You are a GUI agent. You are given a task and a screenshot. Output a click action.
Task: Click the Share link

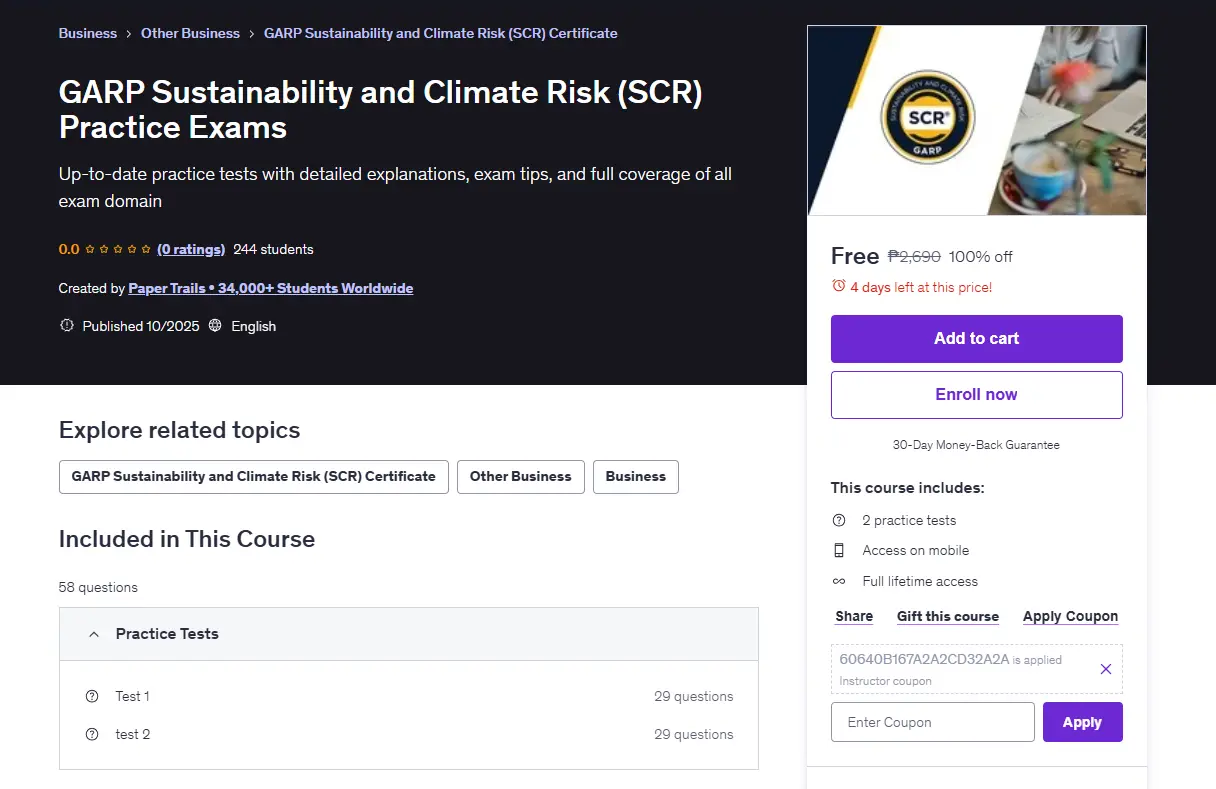854,616
